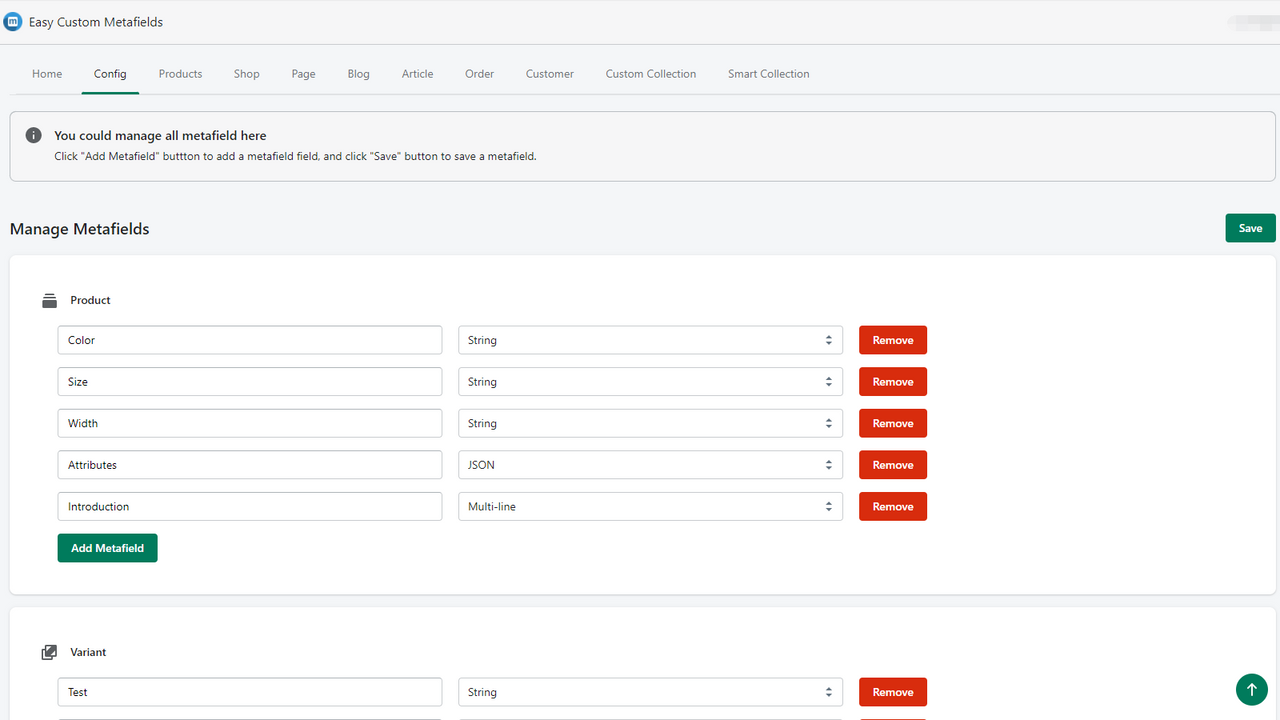Open type dropdown for Test variant metafield
This screenshot has width=1280, height=720.
pos(651,692)
